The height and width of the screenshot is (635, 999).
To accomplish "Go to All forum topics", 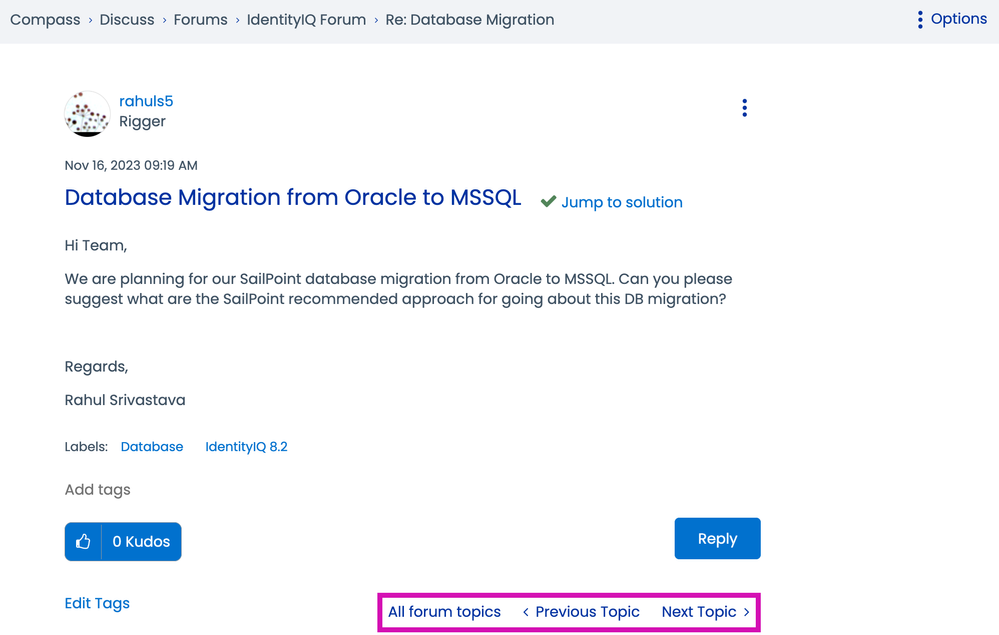I will 444,612.
